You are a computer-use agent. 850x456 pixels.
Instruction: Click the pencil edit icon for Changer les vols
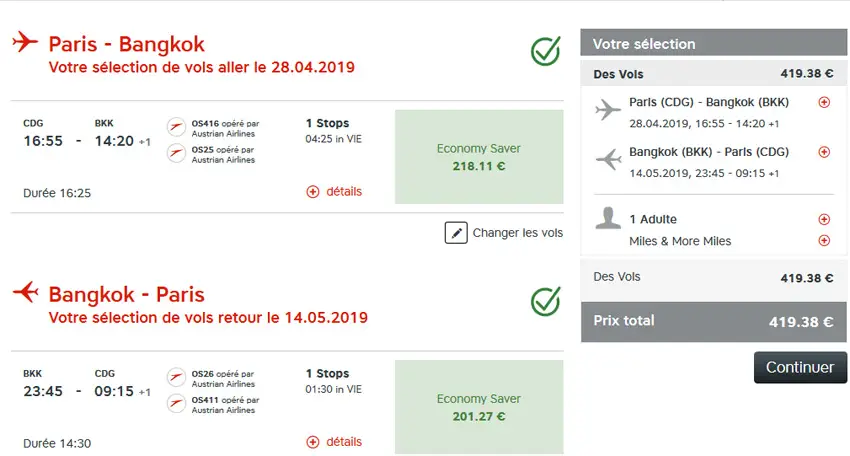(x=456, y=233)
